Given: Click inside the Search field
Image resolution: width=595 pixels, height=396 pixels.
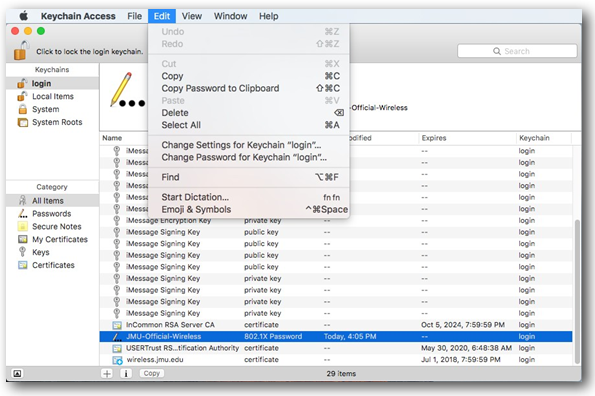Looking at the screenshot, I should pyautogui.click(x=517, y=51).
